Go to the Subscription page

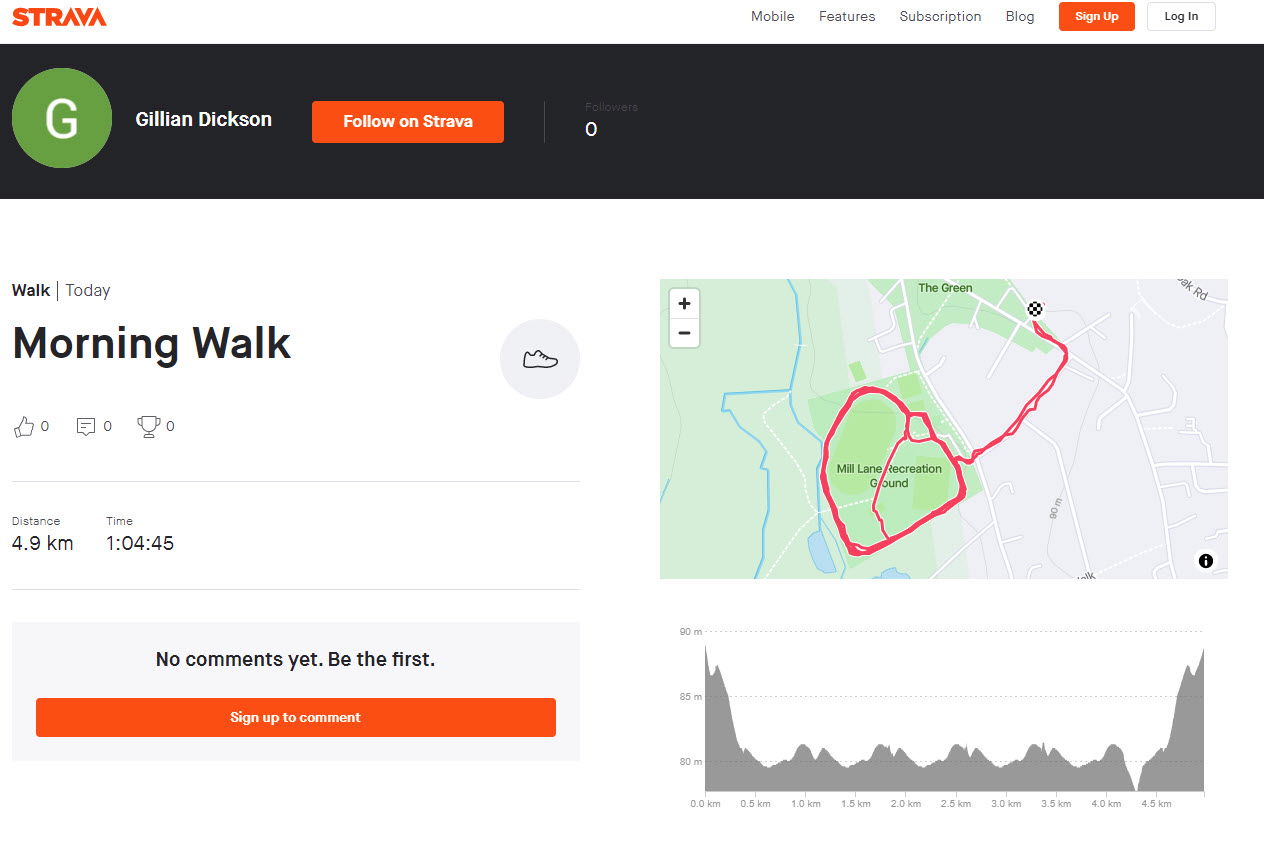click(x=940, y=16)
